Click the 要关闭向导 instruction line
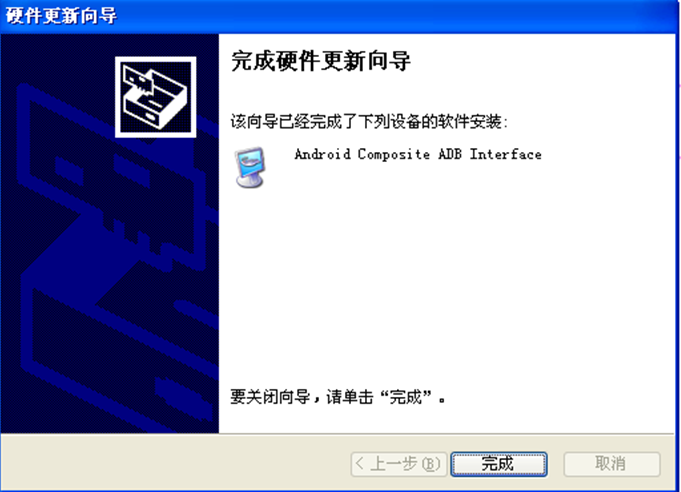681x492 pixels. click(338, 396)
